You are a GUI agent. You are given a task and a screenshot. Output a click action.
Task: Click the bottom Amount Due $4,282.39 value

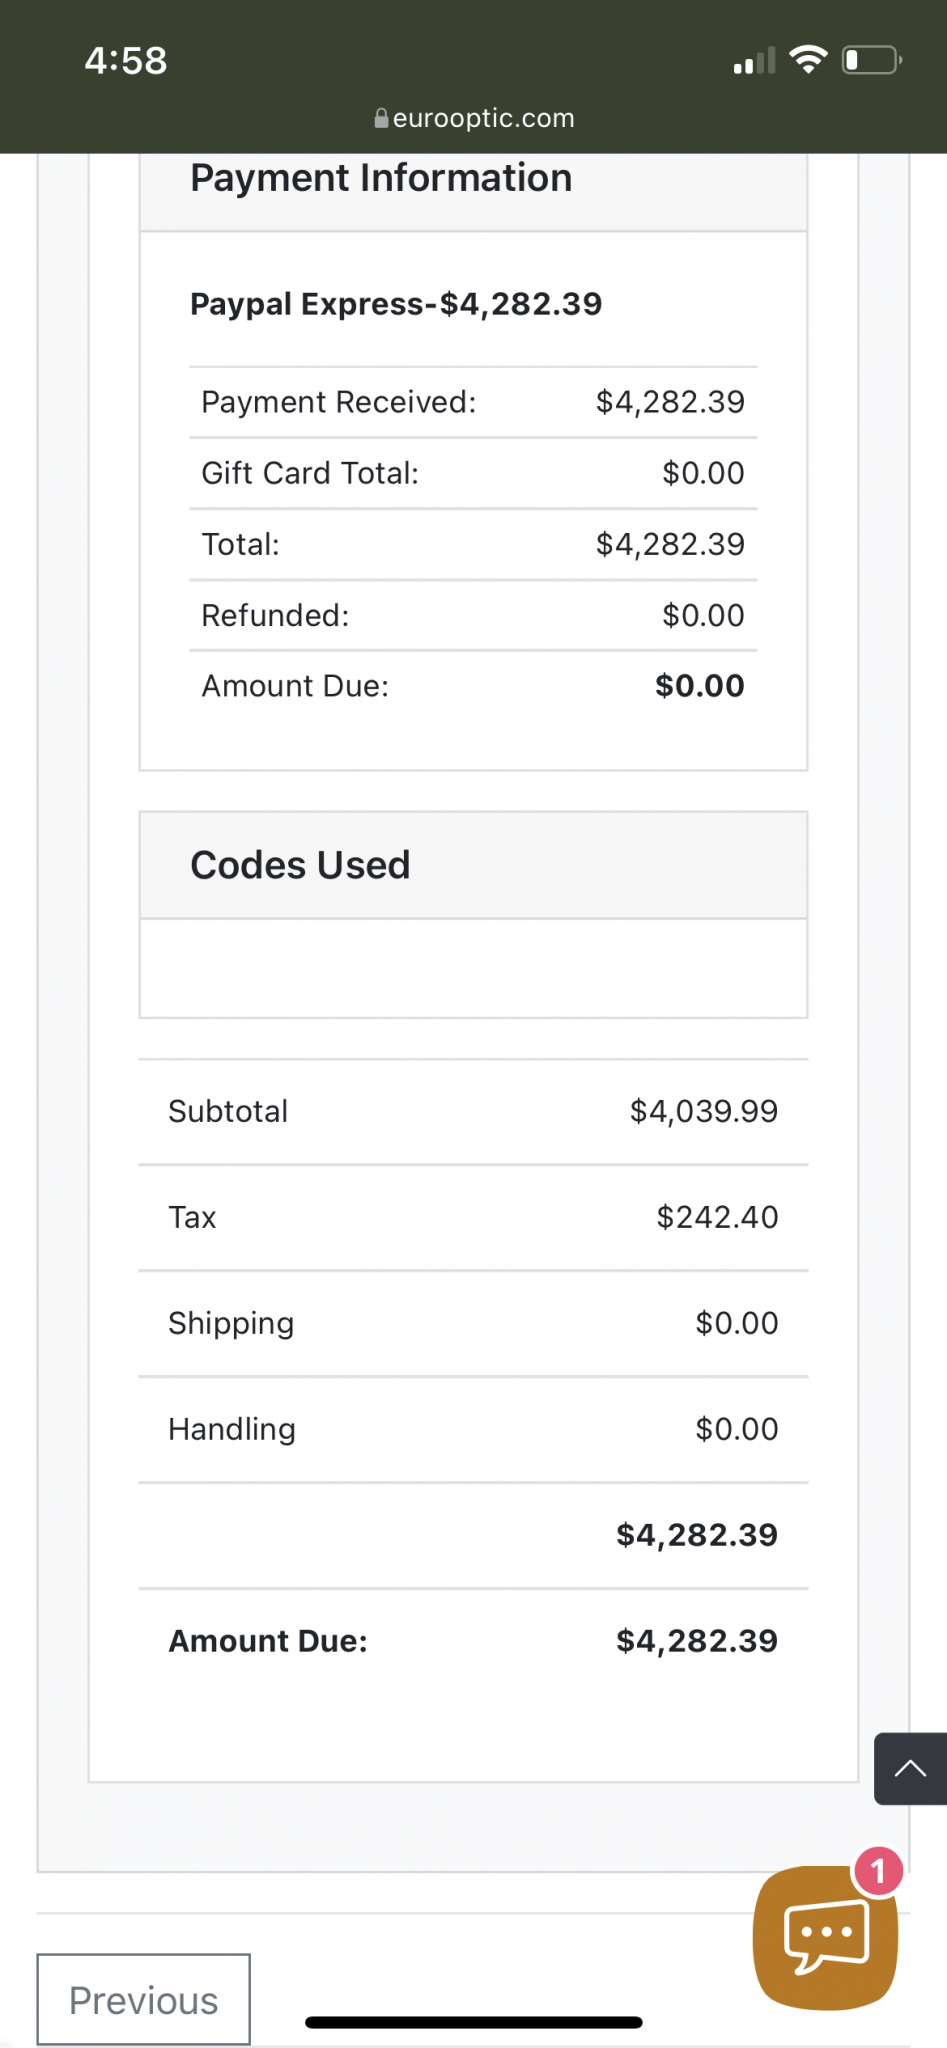point(697,1641)
